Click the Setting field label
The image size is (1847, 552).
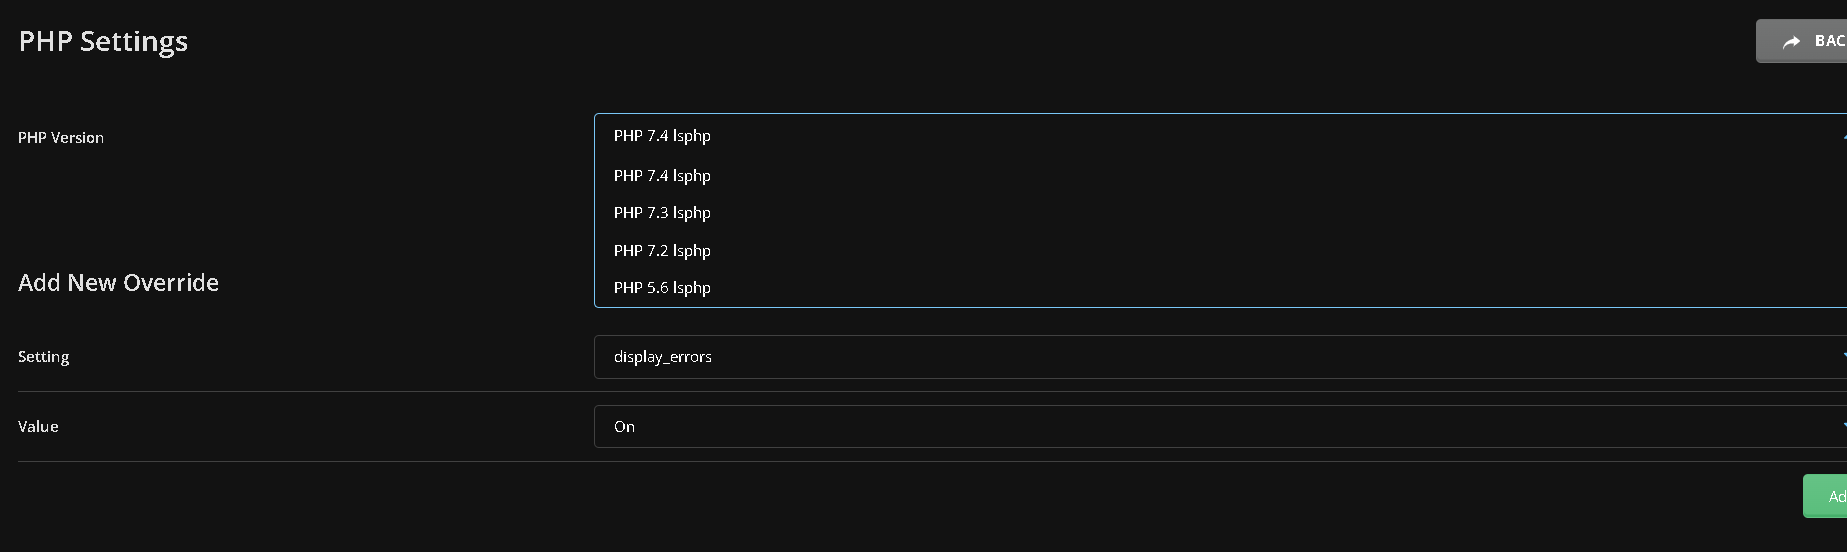tap(44, 357)
